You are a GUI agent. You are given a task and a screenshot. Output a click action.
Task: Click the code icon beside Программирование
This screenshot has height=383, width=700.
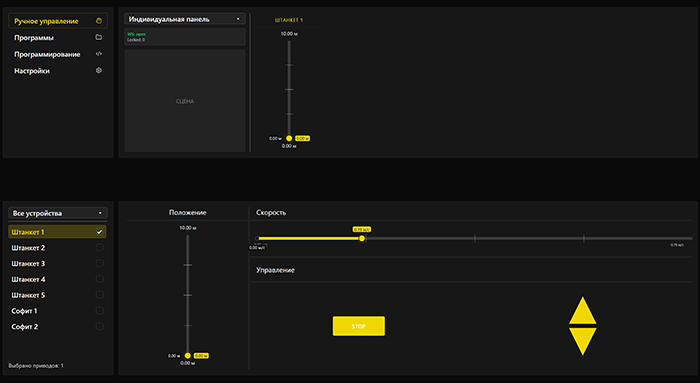99,54
